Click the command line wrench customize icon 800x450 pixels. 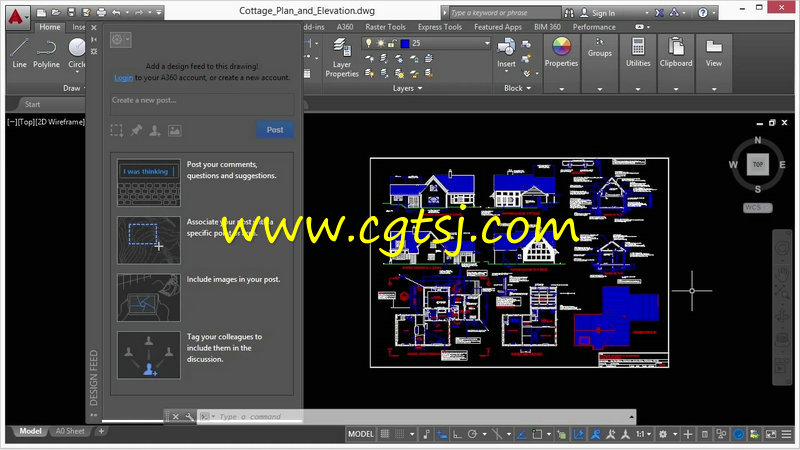[x=189, y=417]
